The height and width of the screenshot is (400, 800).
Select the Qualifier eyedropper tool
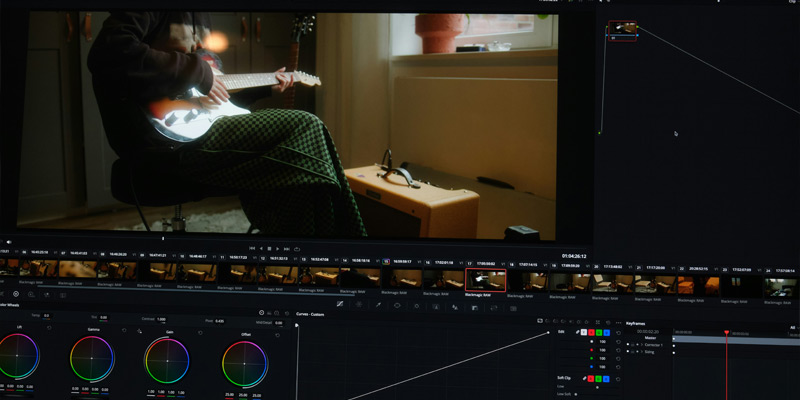click(x=378, y=304)
